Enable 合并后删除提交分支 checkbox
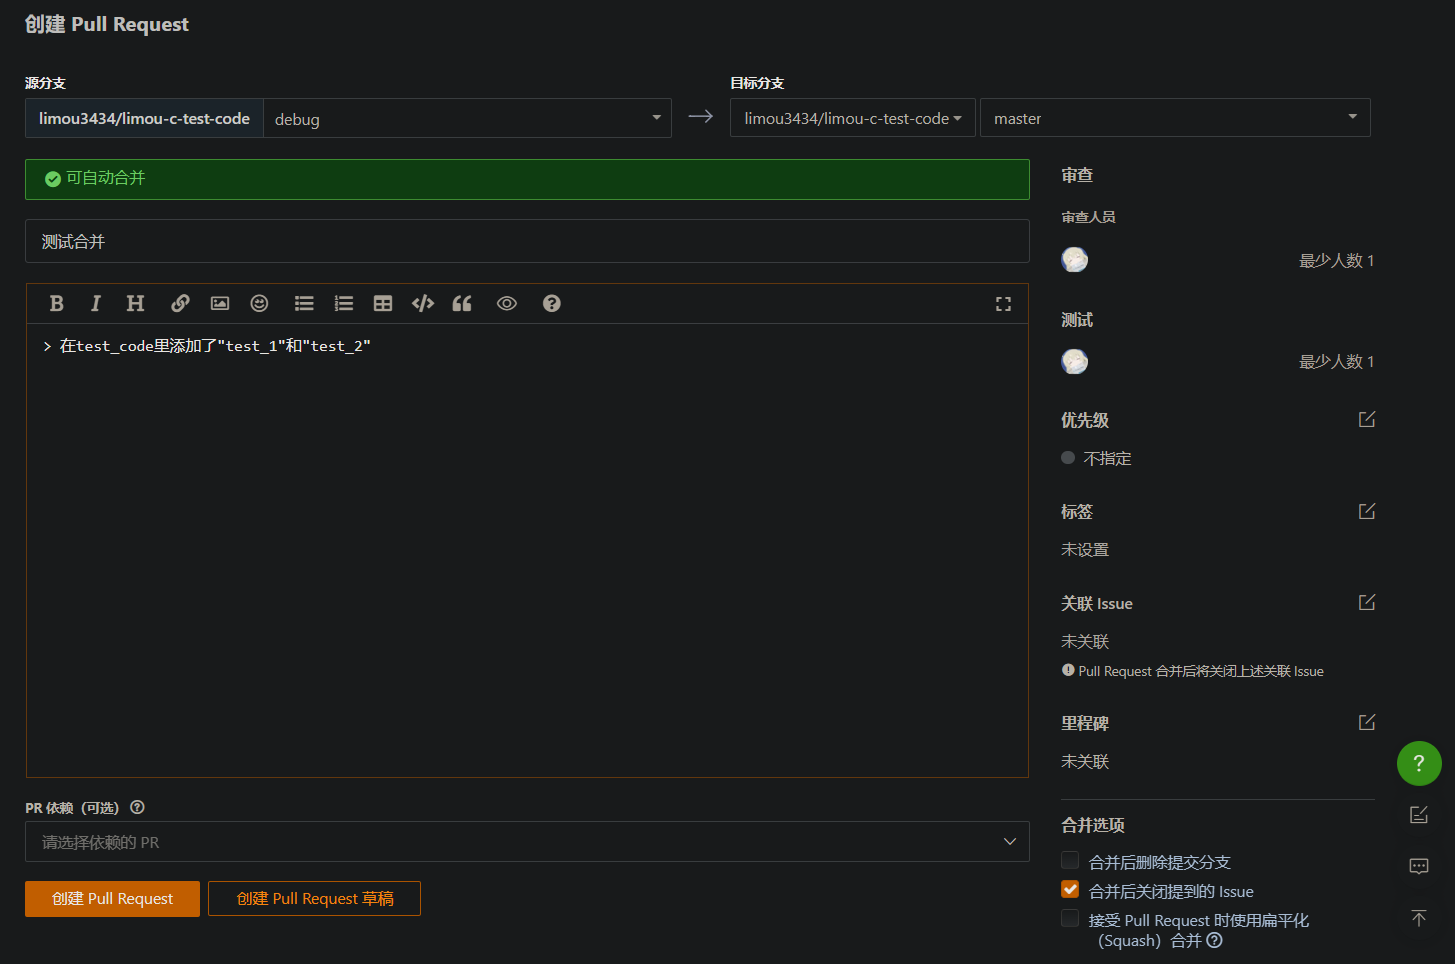 1070,861
